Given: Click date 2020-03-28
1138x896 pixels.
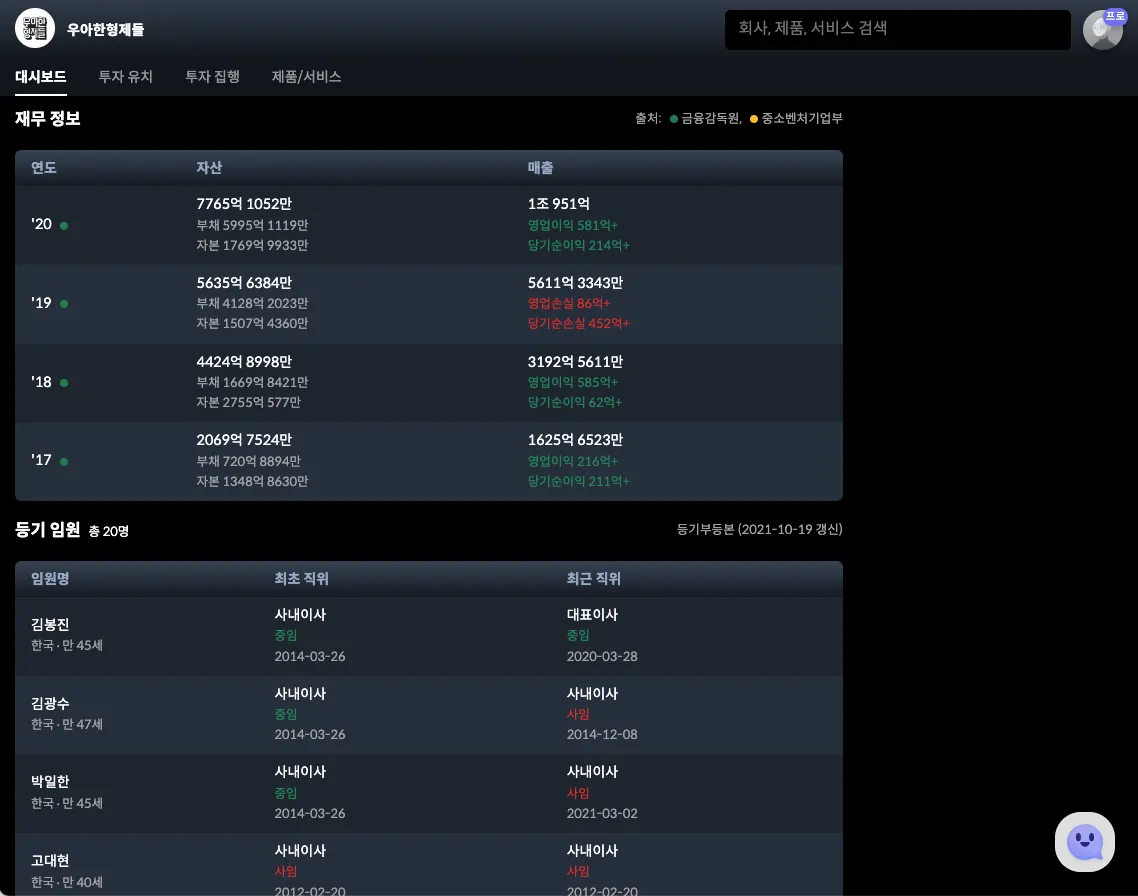Looking at the screenshot, I should click(602, 656).
